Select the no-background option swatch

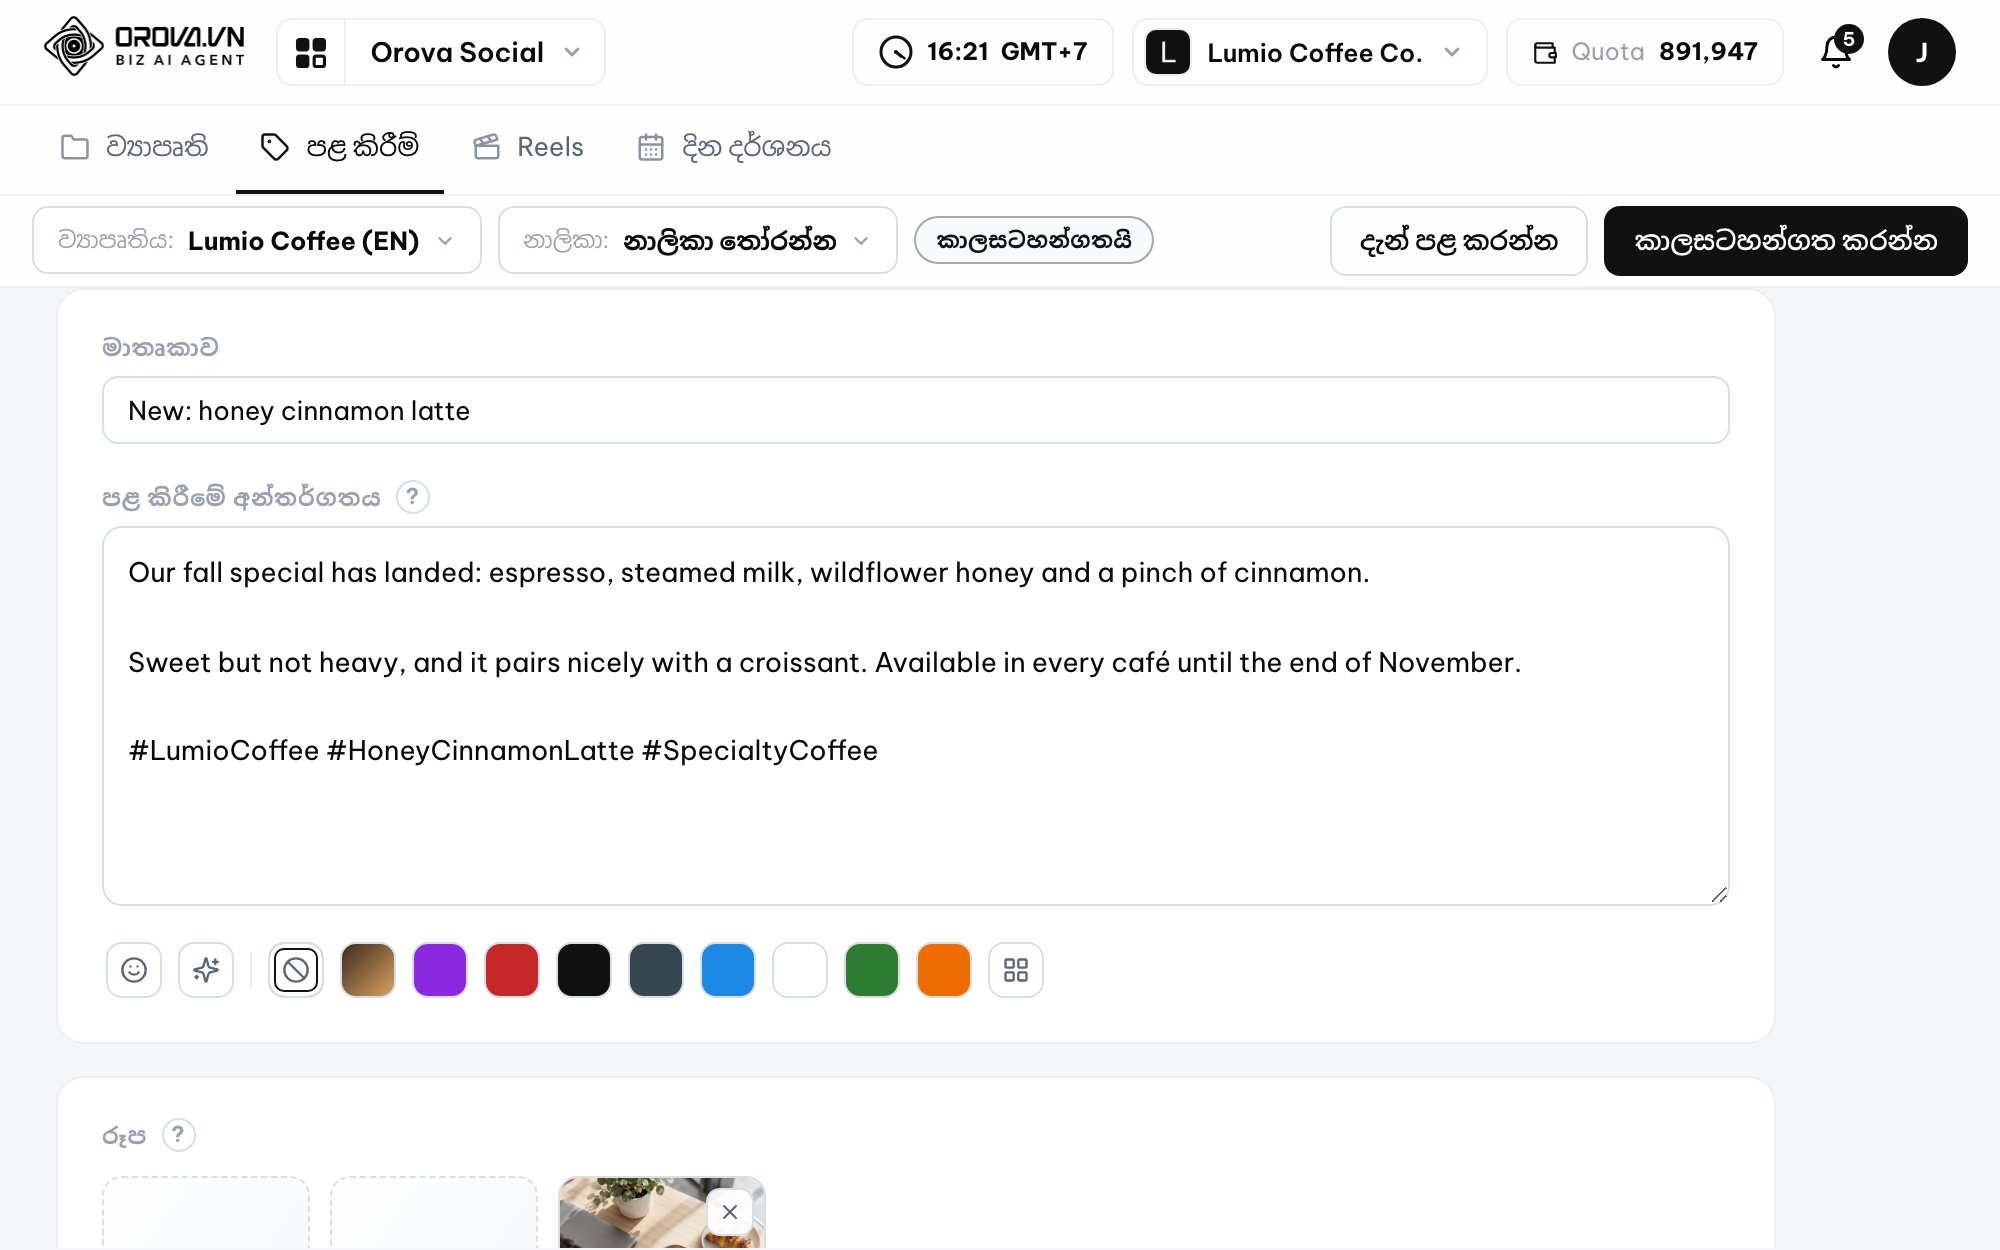click(296, 970)
